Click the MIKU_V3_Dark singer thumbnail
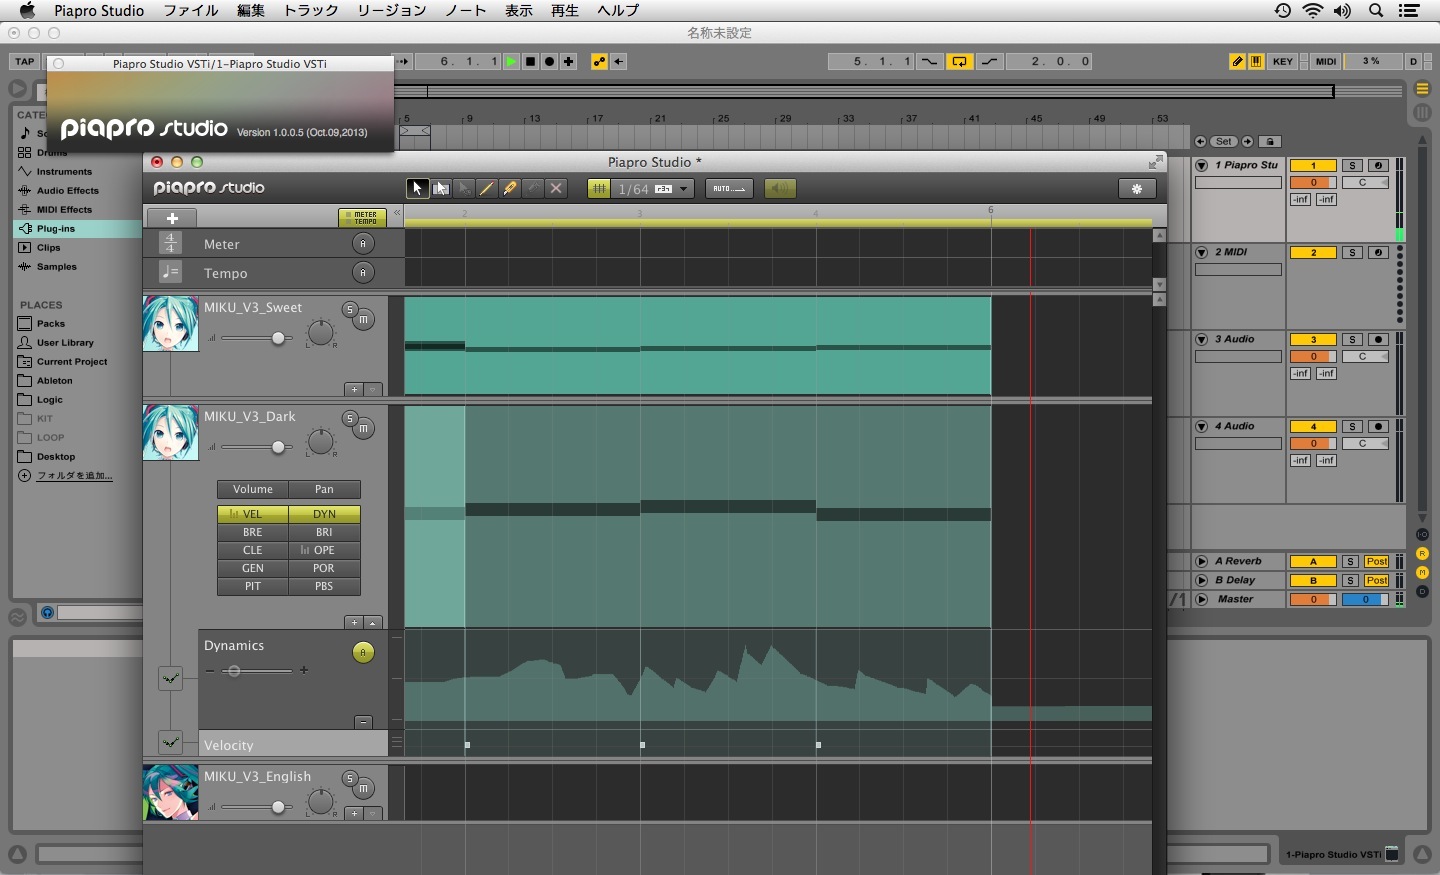Screen dimensions: 1440x875 click(171, 432)
